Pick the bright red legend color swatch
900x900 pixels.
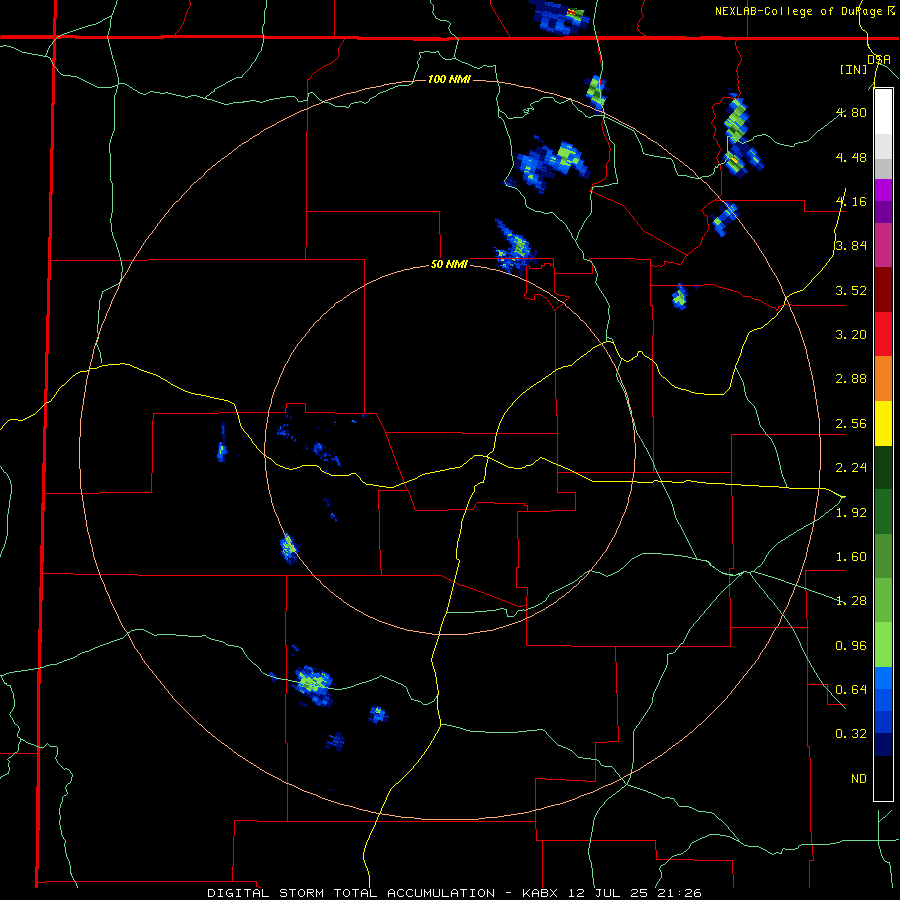click(x=883, y=334)
